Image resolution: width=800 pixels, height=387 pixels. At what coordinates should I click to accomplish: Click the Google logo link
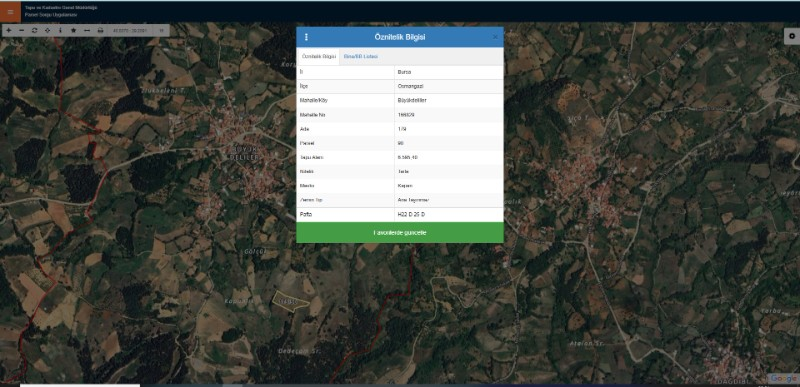pyautogui.click(x=783, y=378)
